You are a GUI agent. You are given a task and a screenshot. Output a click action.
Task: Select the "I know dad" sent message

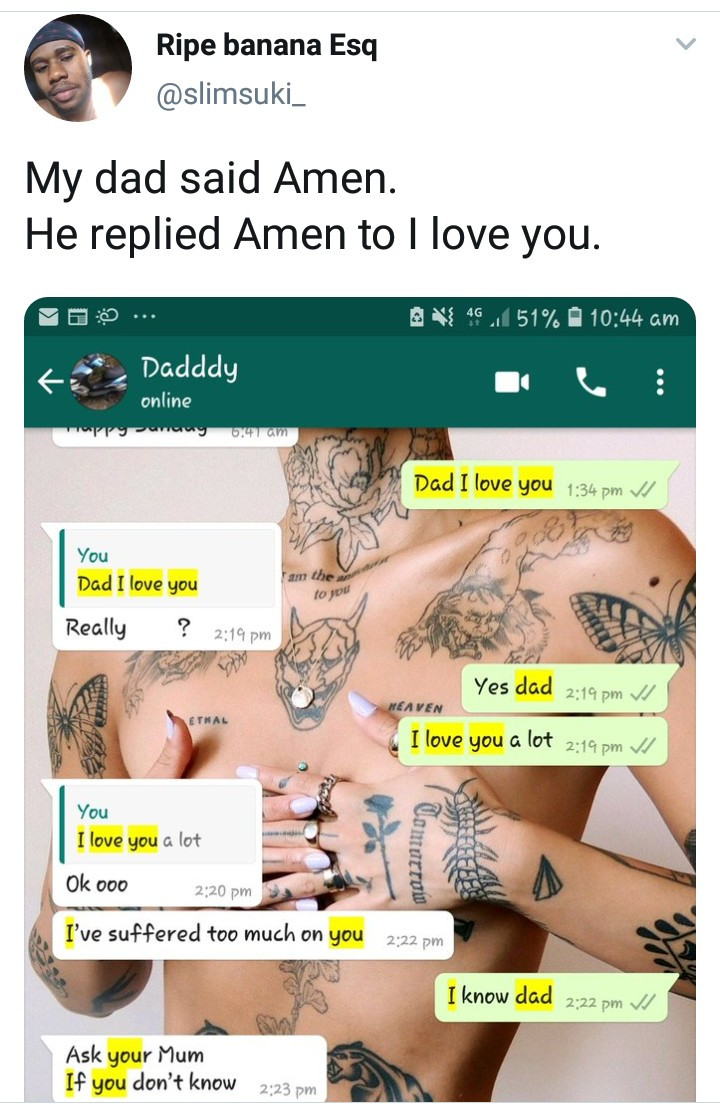(x=552, y=998)
